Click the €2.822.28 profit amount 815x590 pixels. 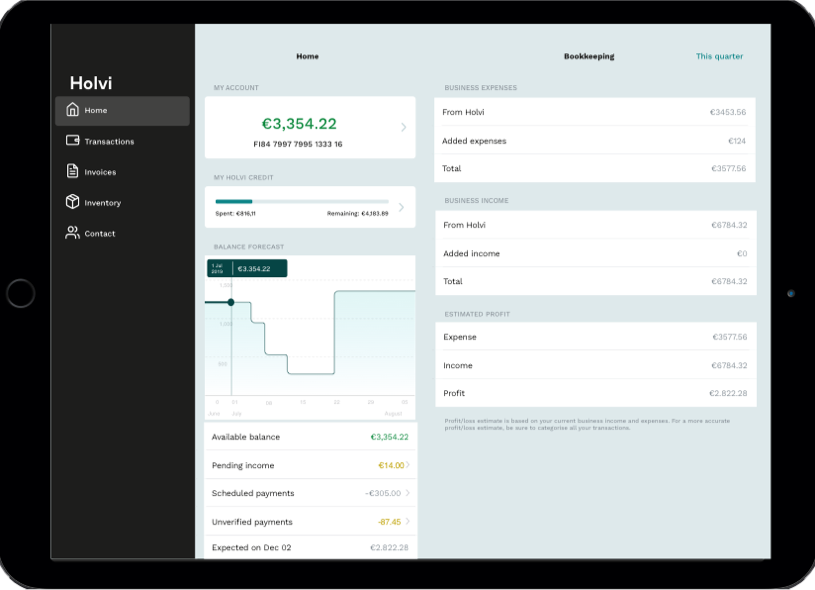point(728,393)
